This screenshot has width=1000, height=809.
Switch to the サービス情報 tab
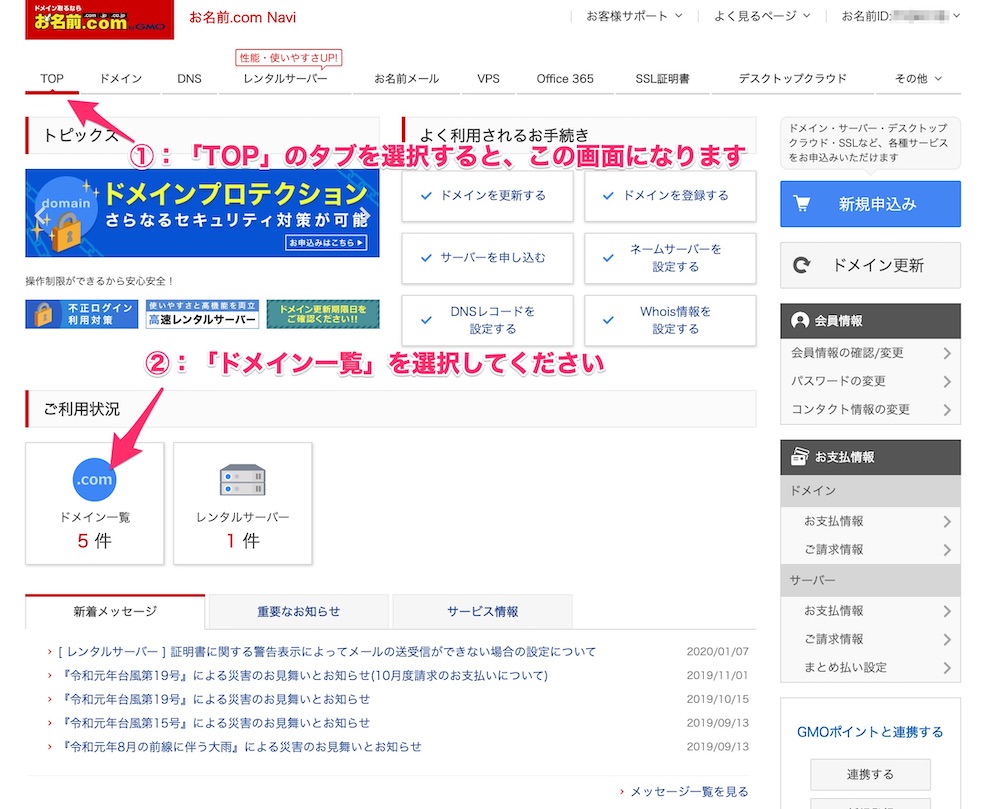(482, 611)
